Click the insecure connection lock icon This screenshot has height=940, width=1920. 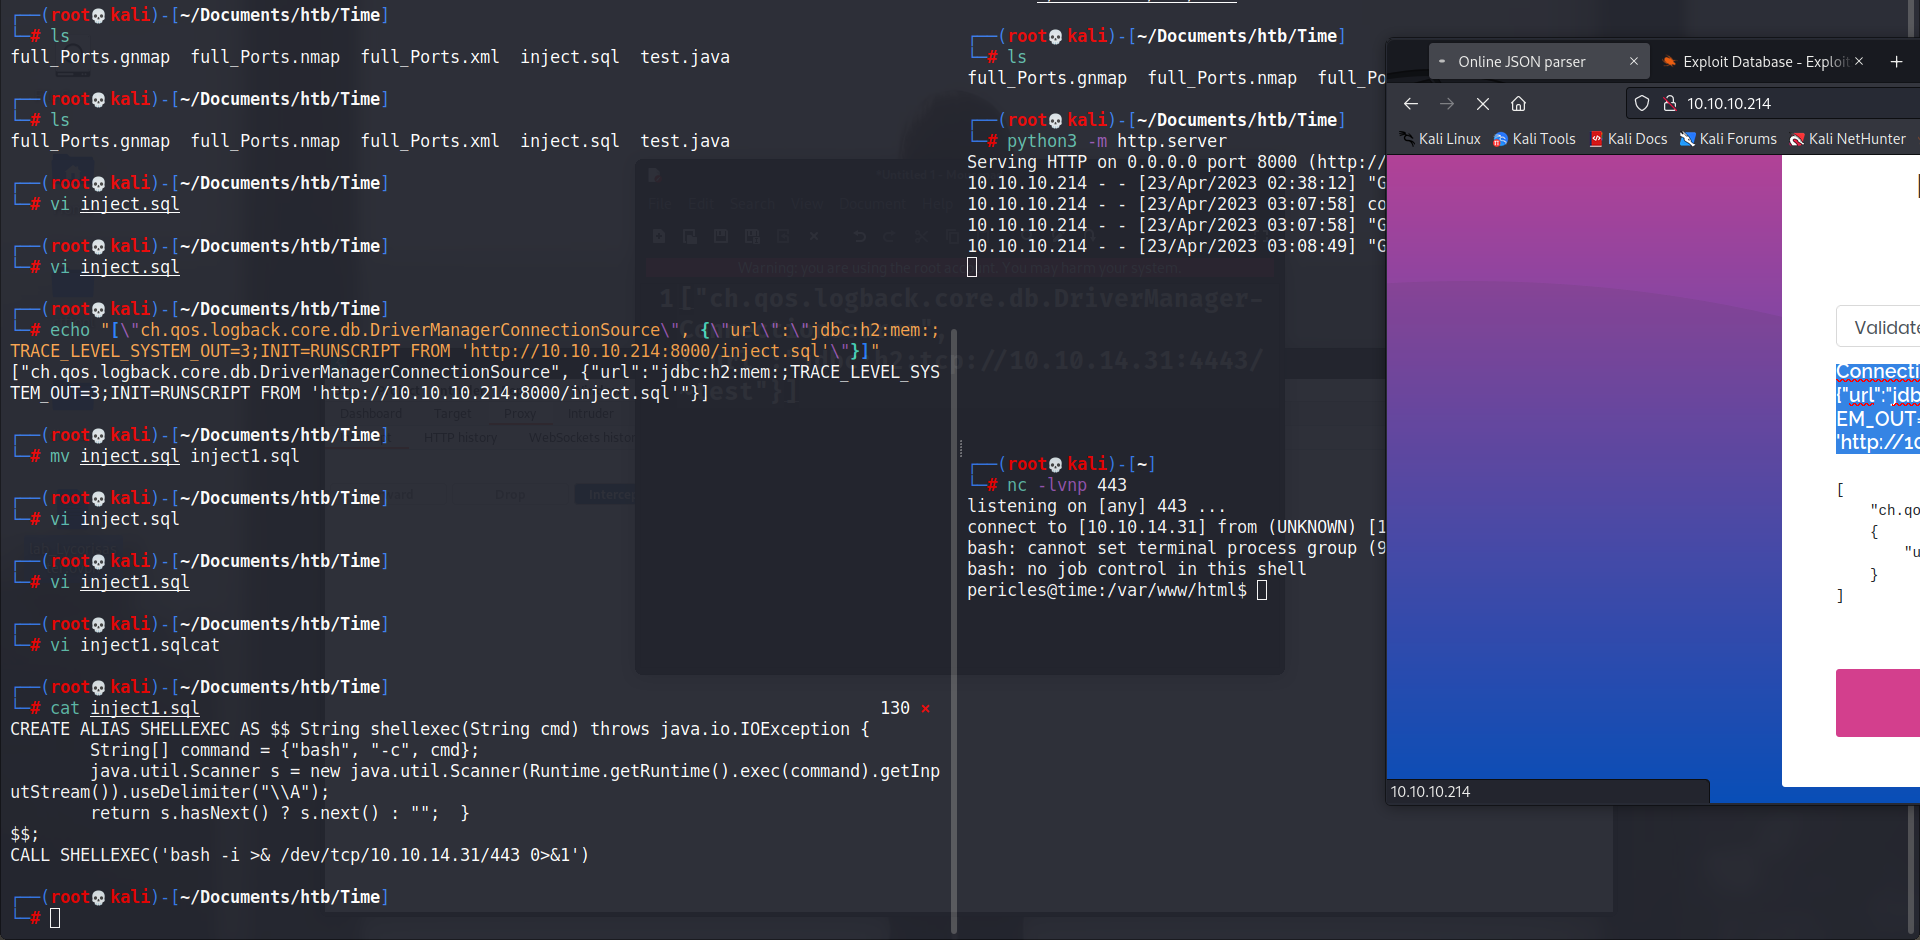click(1669, 103)
